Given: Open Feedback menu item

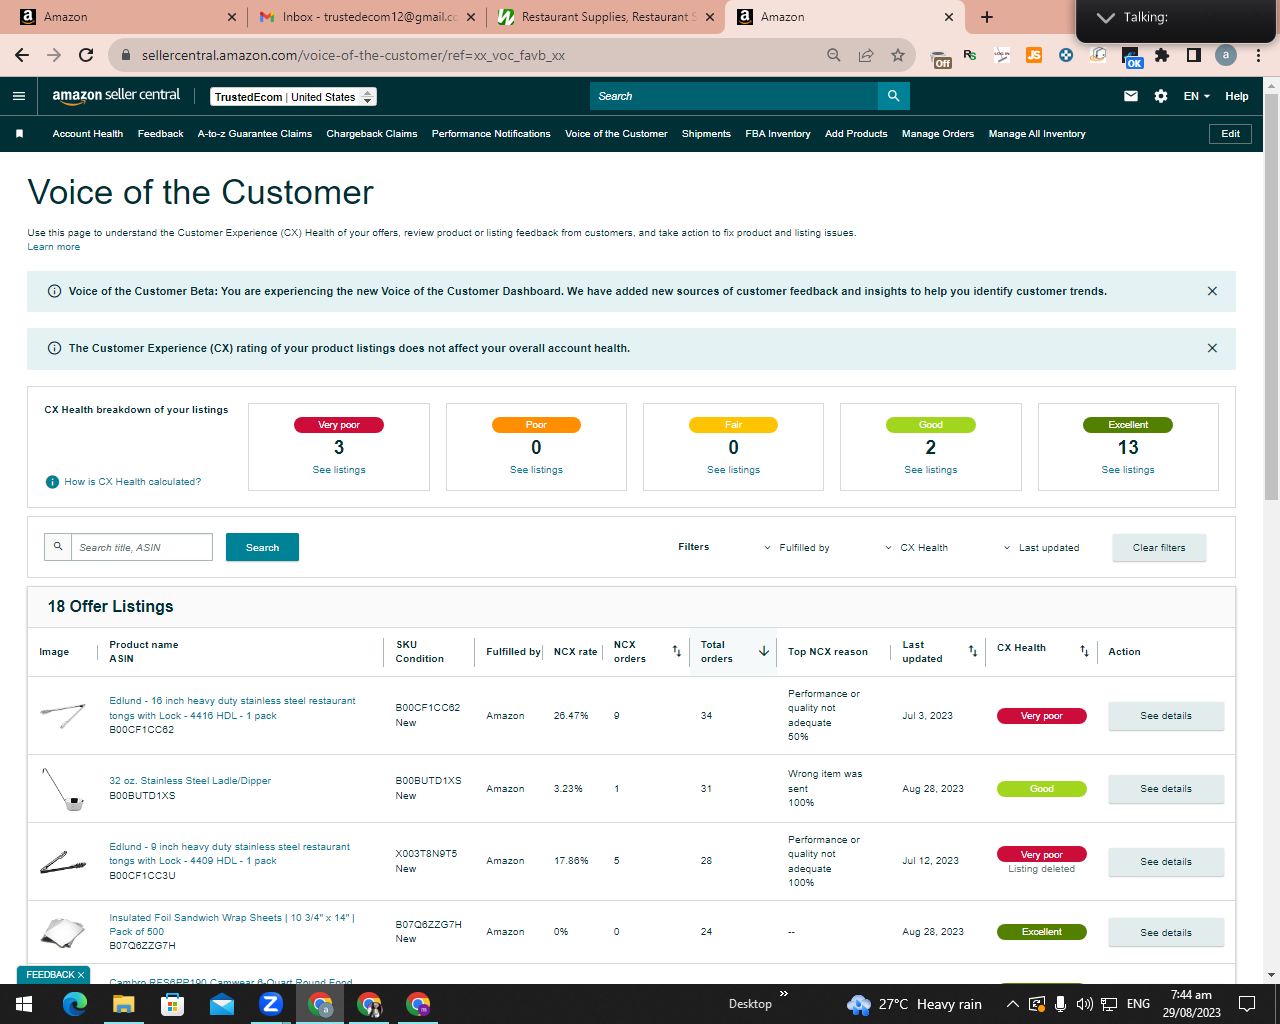Looking at the screenshot, I should coord(161,134).
